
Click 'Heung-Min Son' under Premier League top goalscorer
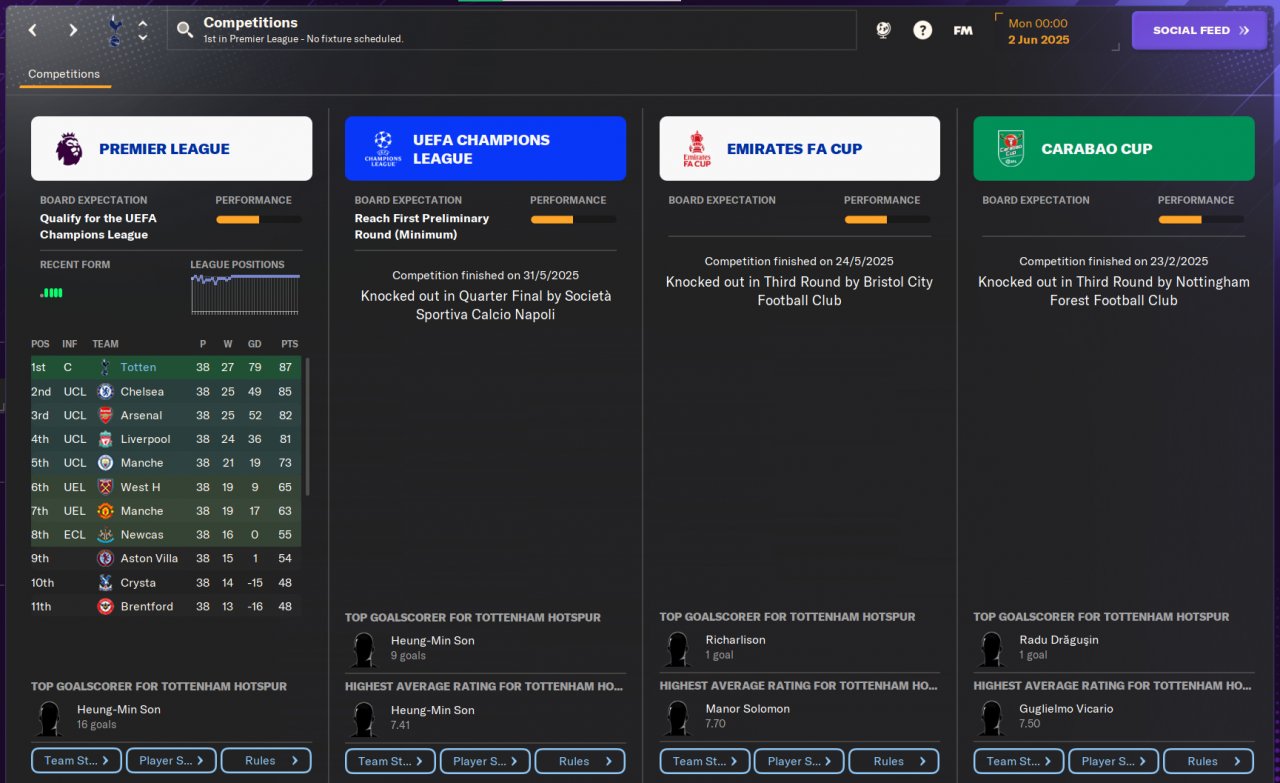(x=118, y=709)
